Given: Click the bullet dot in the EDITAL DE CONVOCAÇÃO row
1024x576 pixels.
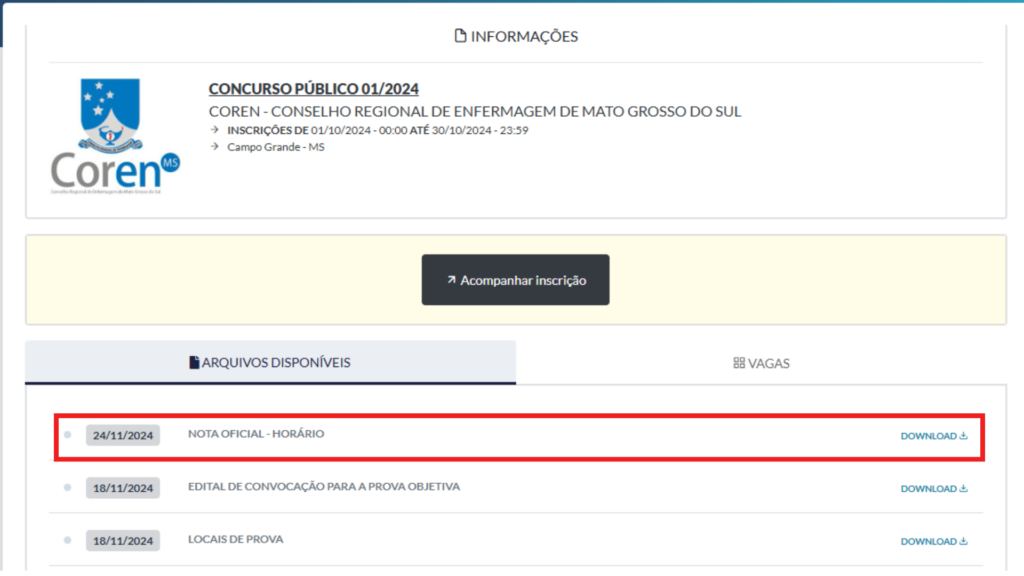Looking at the screenshot, I should [67, 487].
